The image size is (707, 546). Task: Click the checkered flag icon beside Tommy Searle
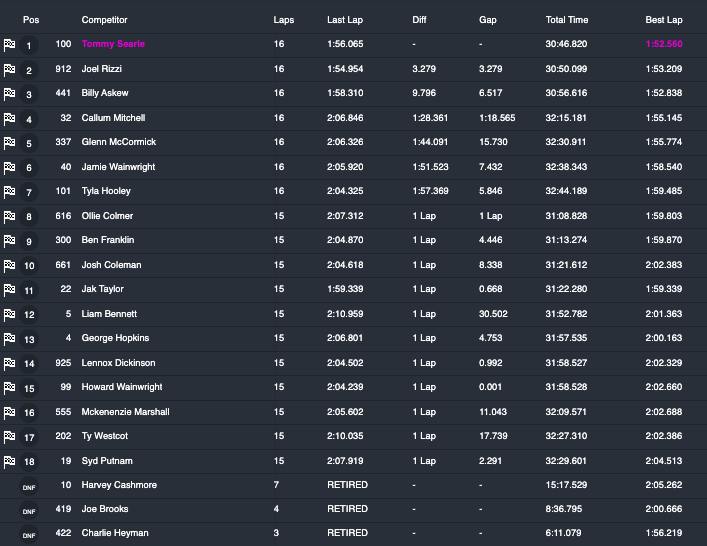click(9, 45)
